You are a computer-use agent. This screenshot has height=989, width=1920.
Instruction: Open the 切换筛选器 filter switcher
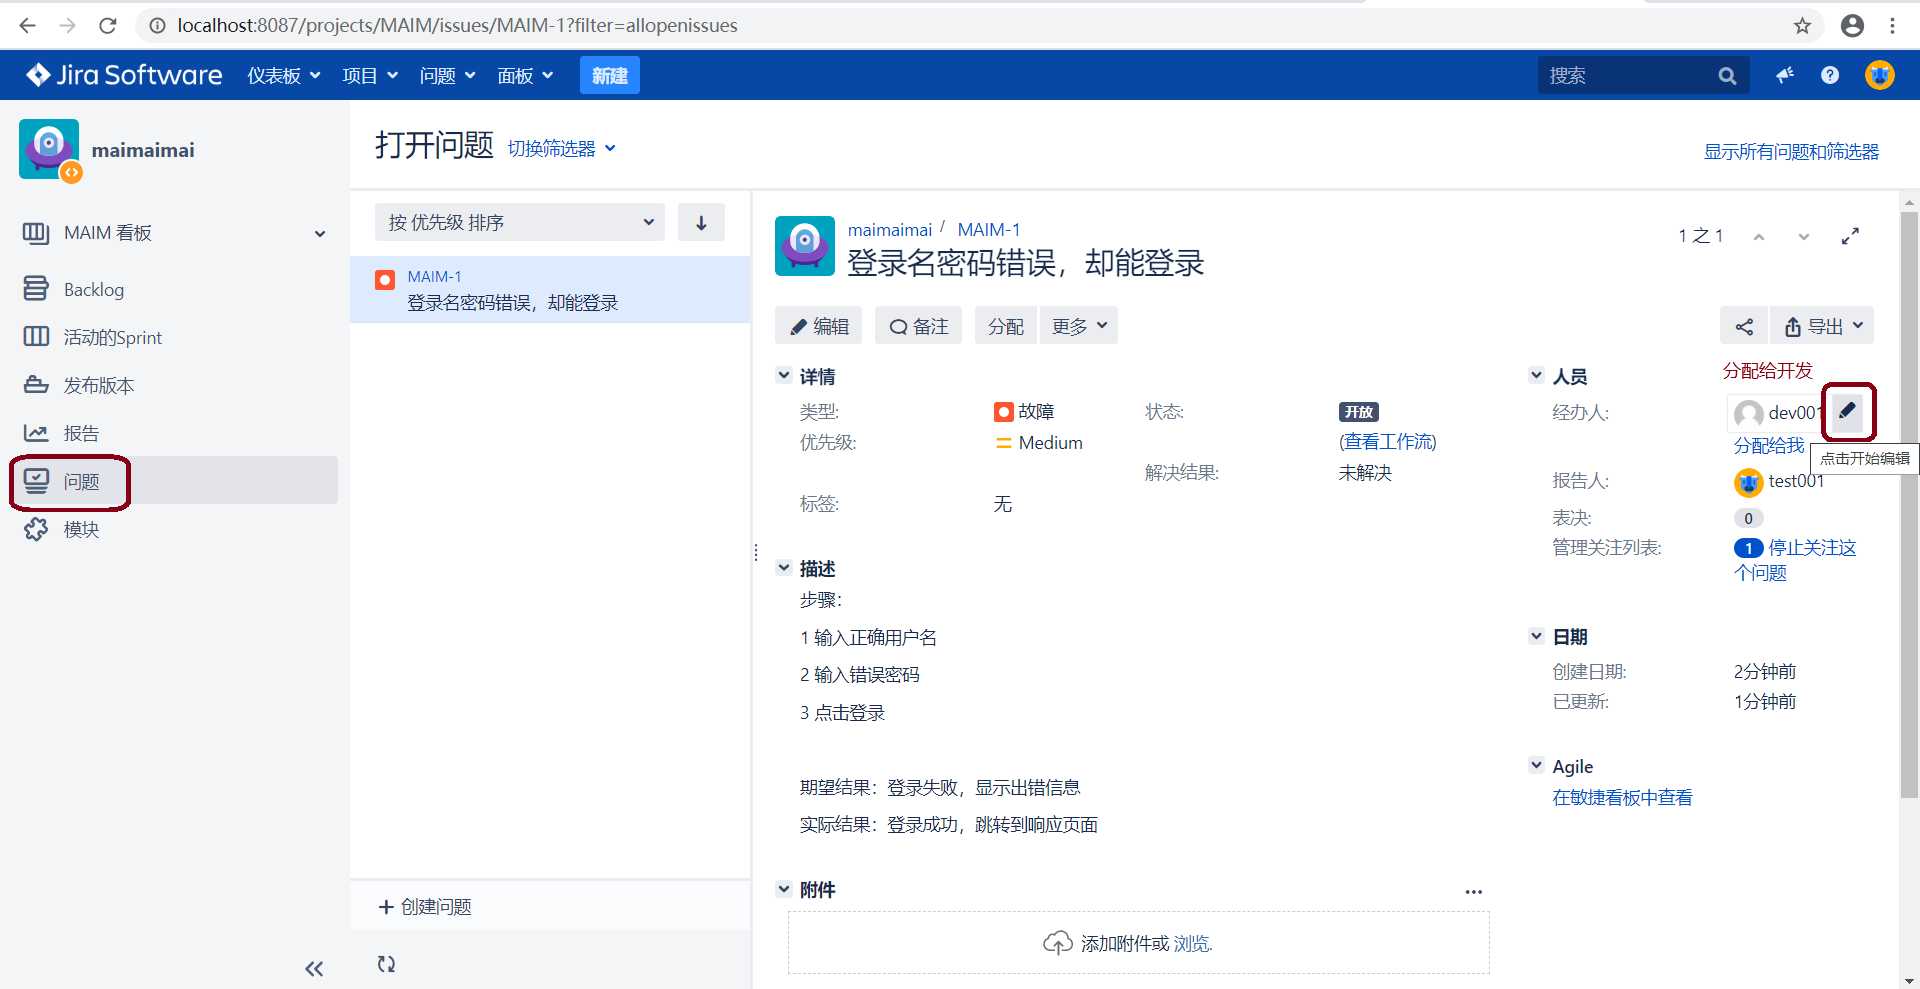[561, 148]
